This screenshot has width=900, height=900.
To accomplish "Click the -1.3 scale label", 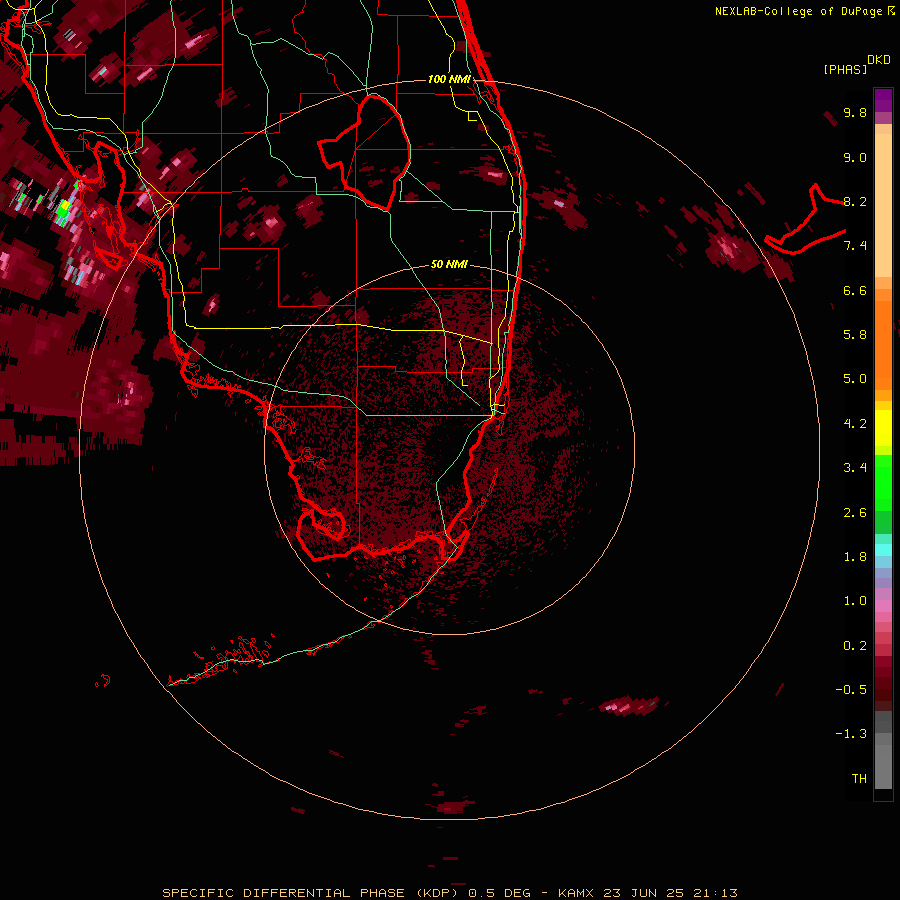I will 851,734.
